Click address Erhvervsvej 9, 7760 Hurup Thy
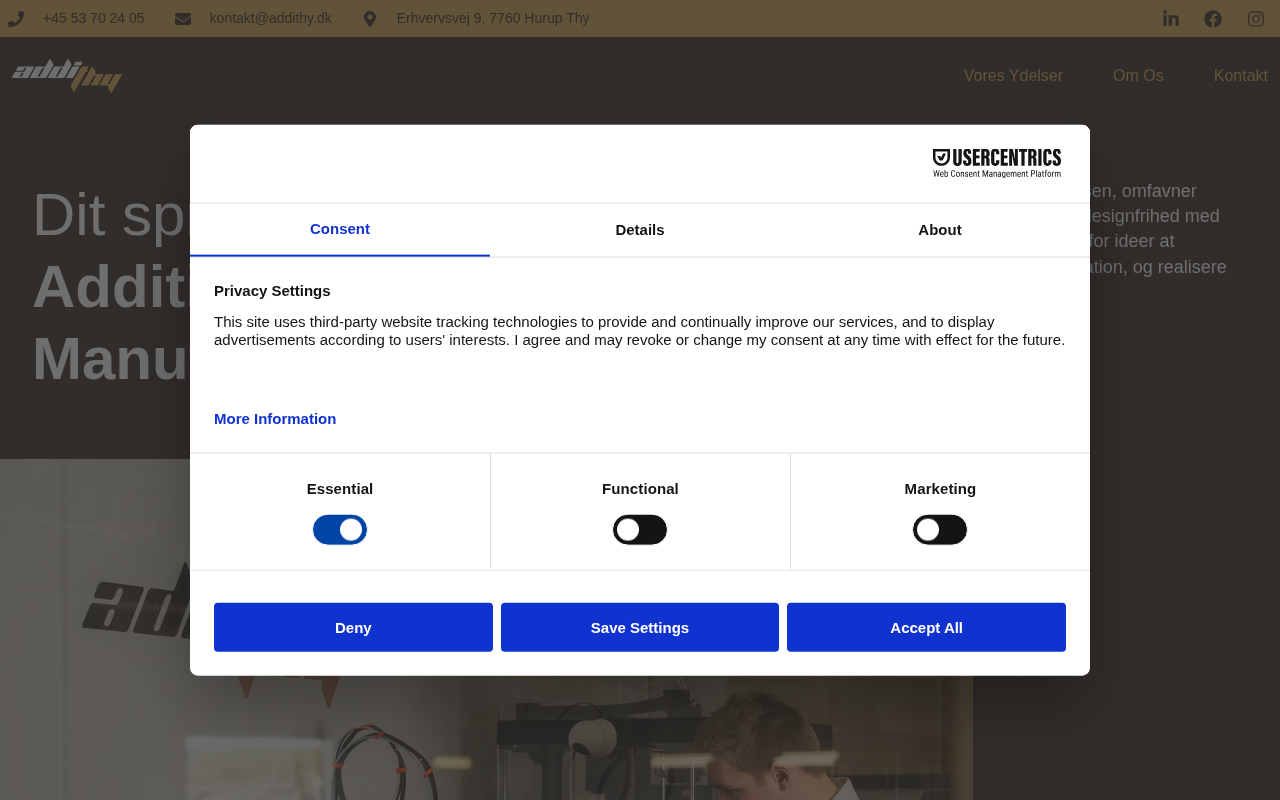This screenshot has width=1280, height=800. point(493,18)
